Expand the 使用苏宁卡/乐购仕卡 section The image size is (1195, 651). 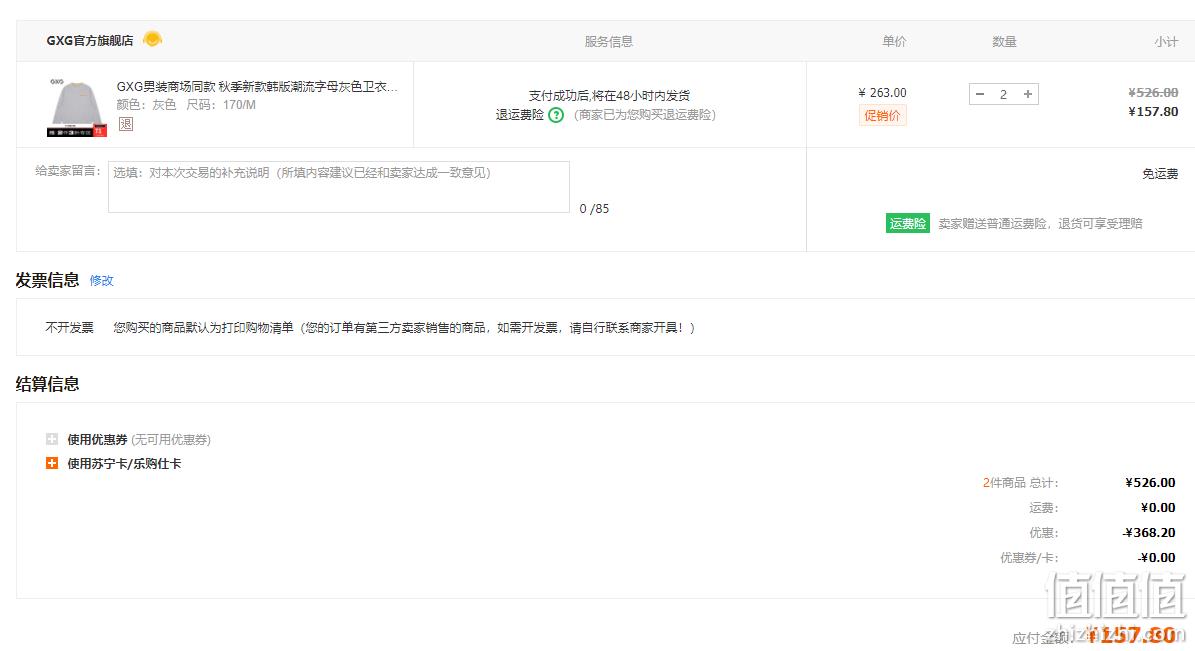(52, 463)
